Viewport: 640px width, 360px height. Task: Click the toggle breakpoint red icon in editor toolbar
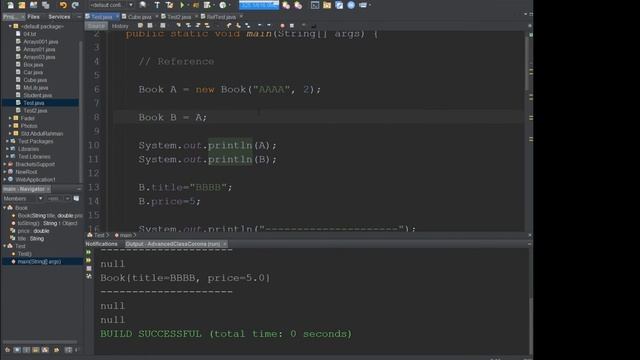pyautogui.click(x=282, y=26)
